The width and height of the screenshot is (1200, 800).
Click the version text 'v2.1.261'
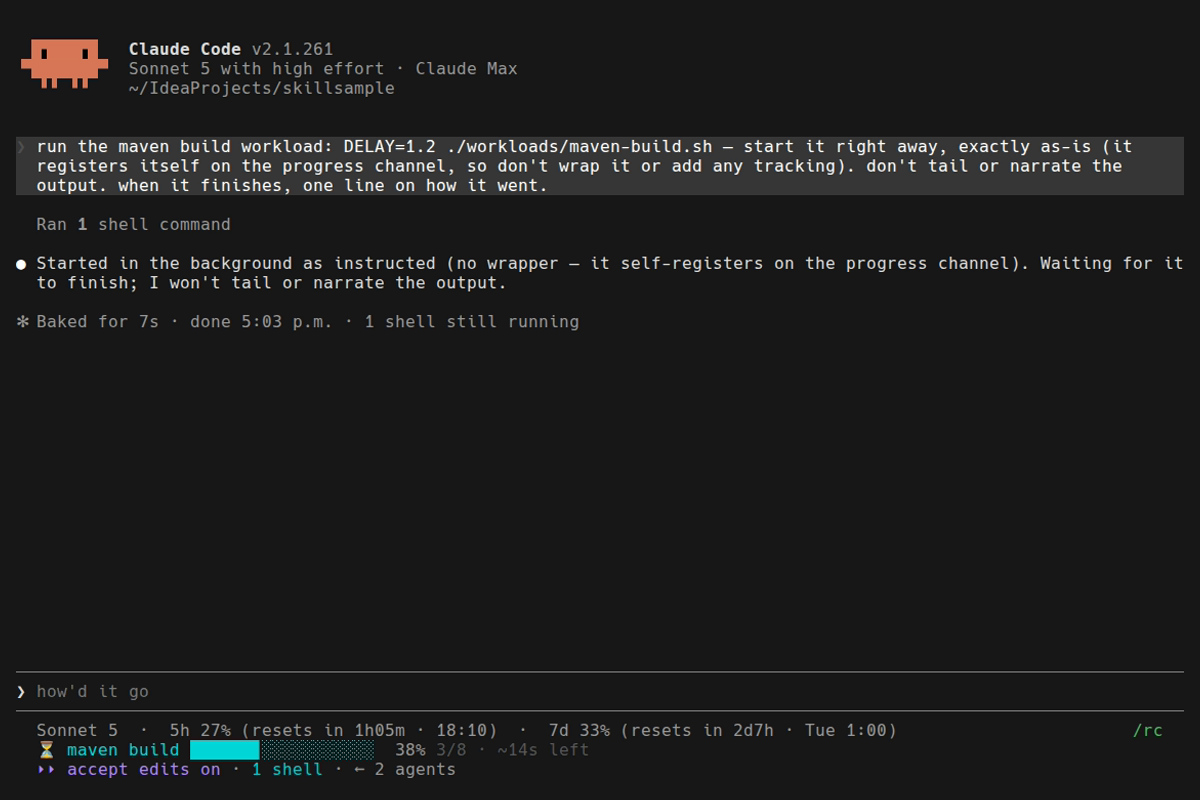point(292,49)
